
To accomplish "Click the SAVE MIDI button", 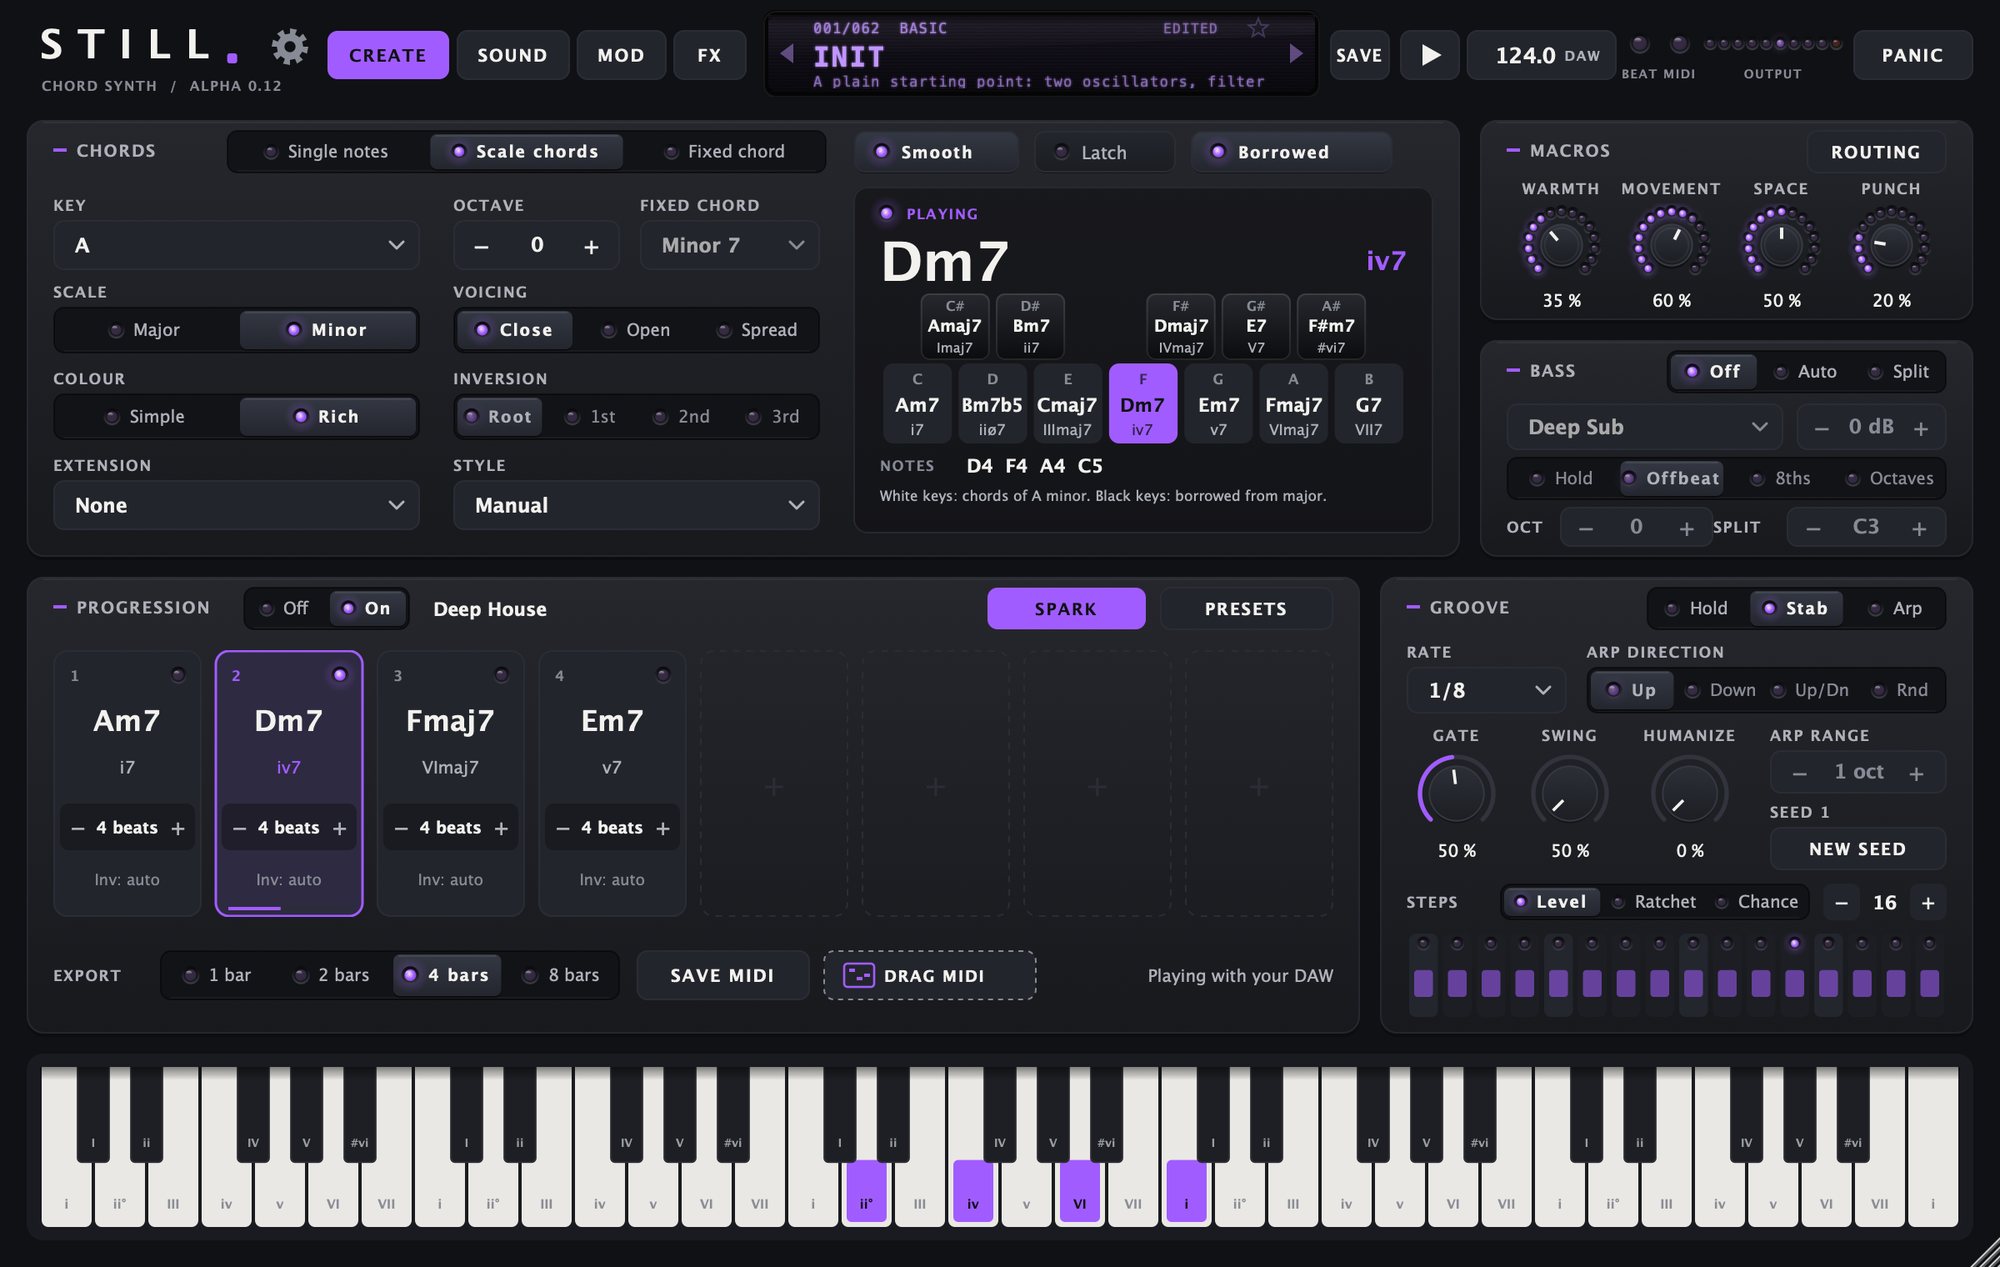I will [x=722, y=975].
